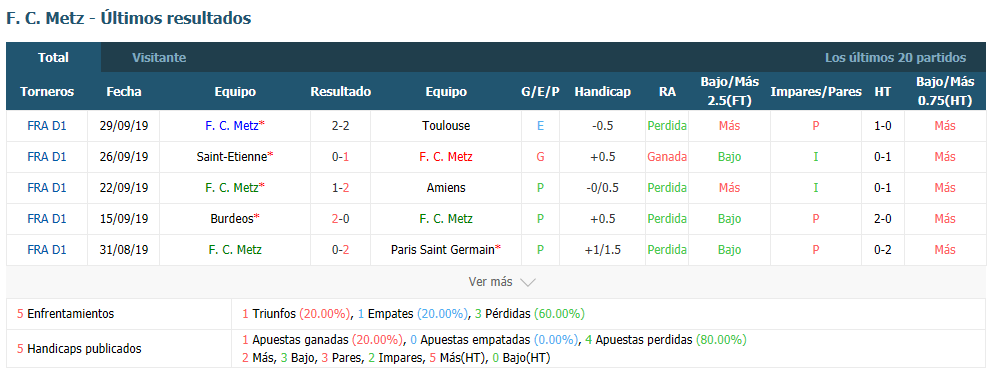Click Burdeos team name
Image resolution: width=1000 pixels, height=378 pixels.
232,219
